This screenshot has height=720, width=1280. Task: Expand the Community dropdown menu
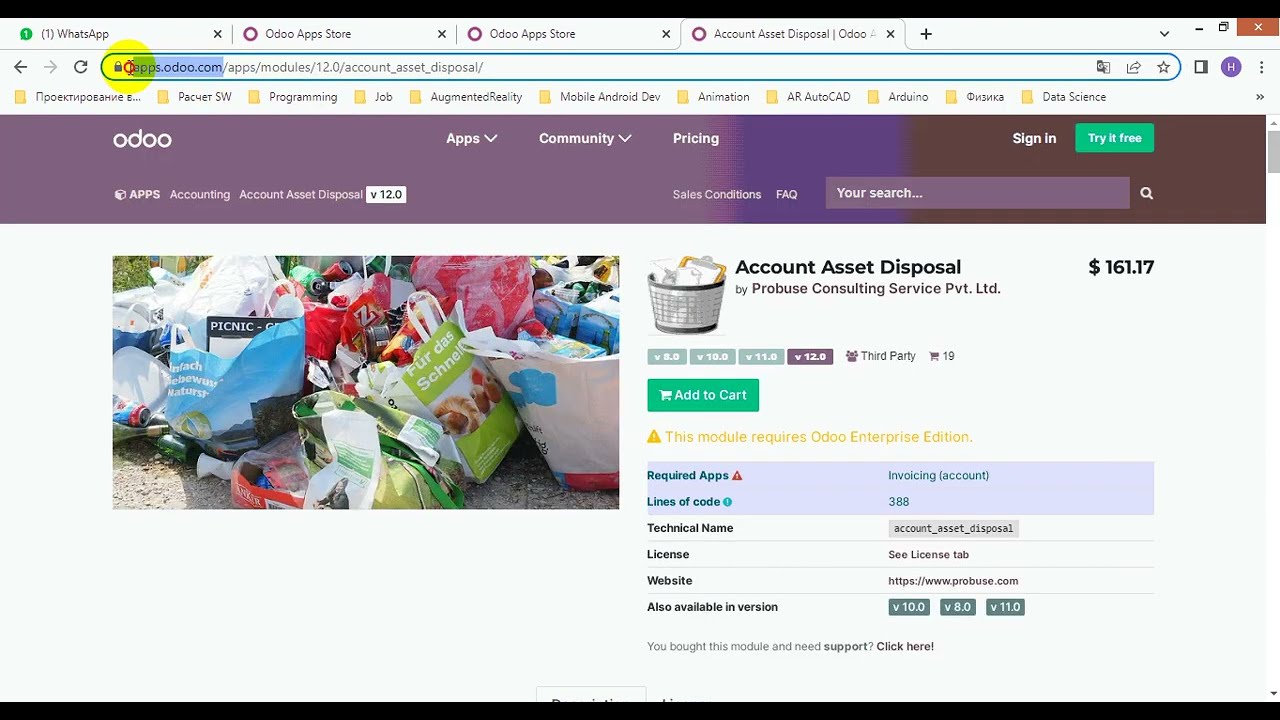(585, 138)
